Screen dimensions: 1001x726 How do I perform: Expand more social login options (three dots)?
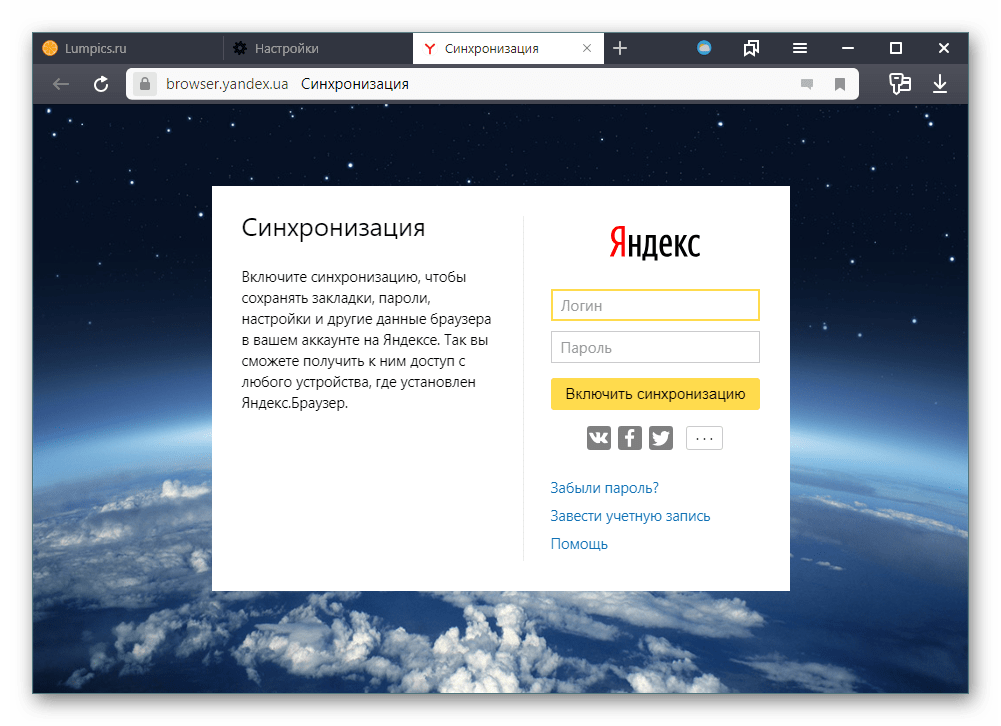704,438
